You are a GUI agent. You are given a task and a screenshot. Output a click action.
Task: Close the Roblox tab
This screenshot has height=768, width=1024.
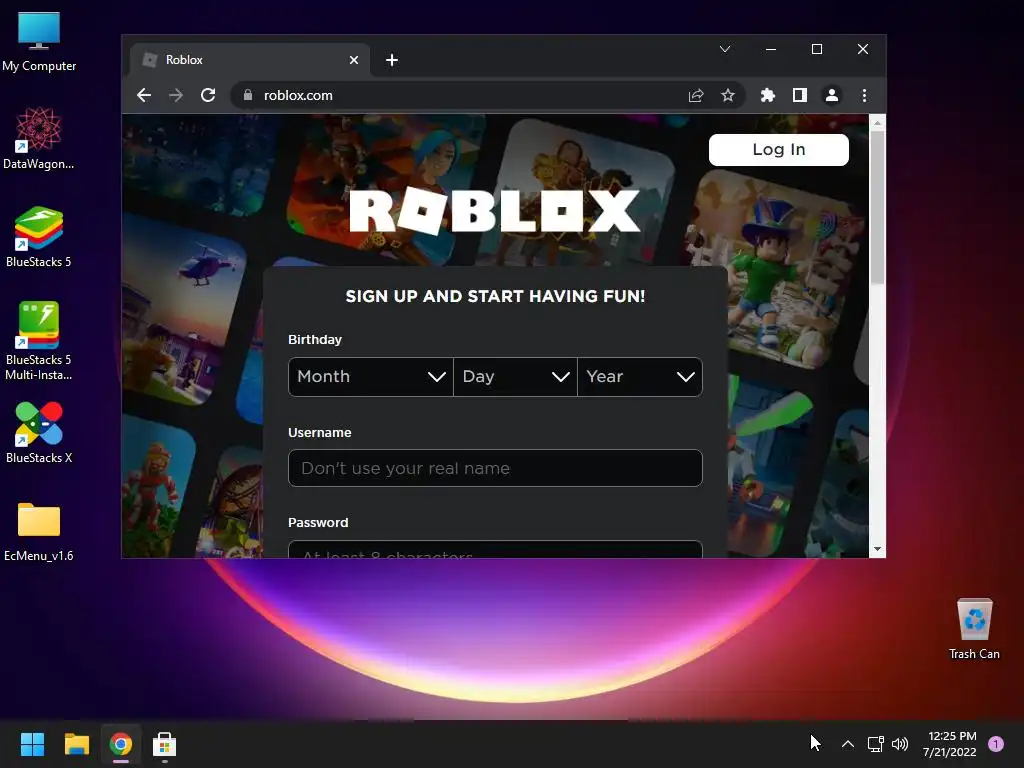point(354,60)
